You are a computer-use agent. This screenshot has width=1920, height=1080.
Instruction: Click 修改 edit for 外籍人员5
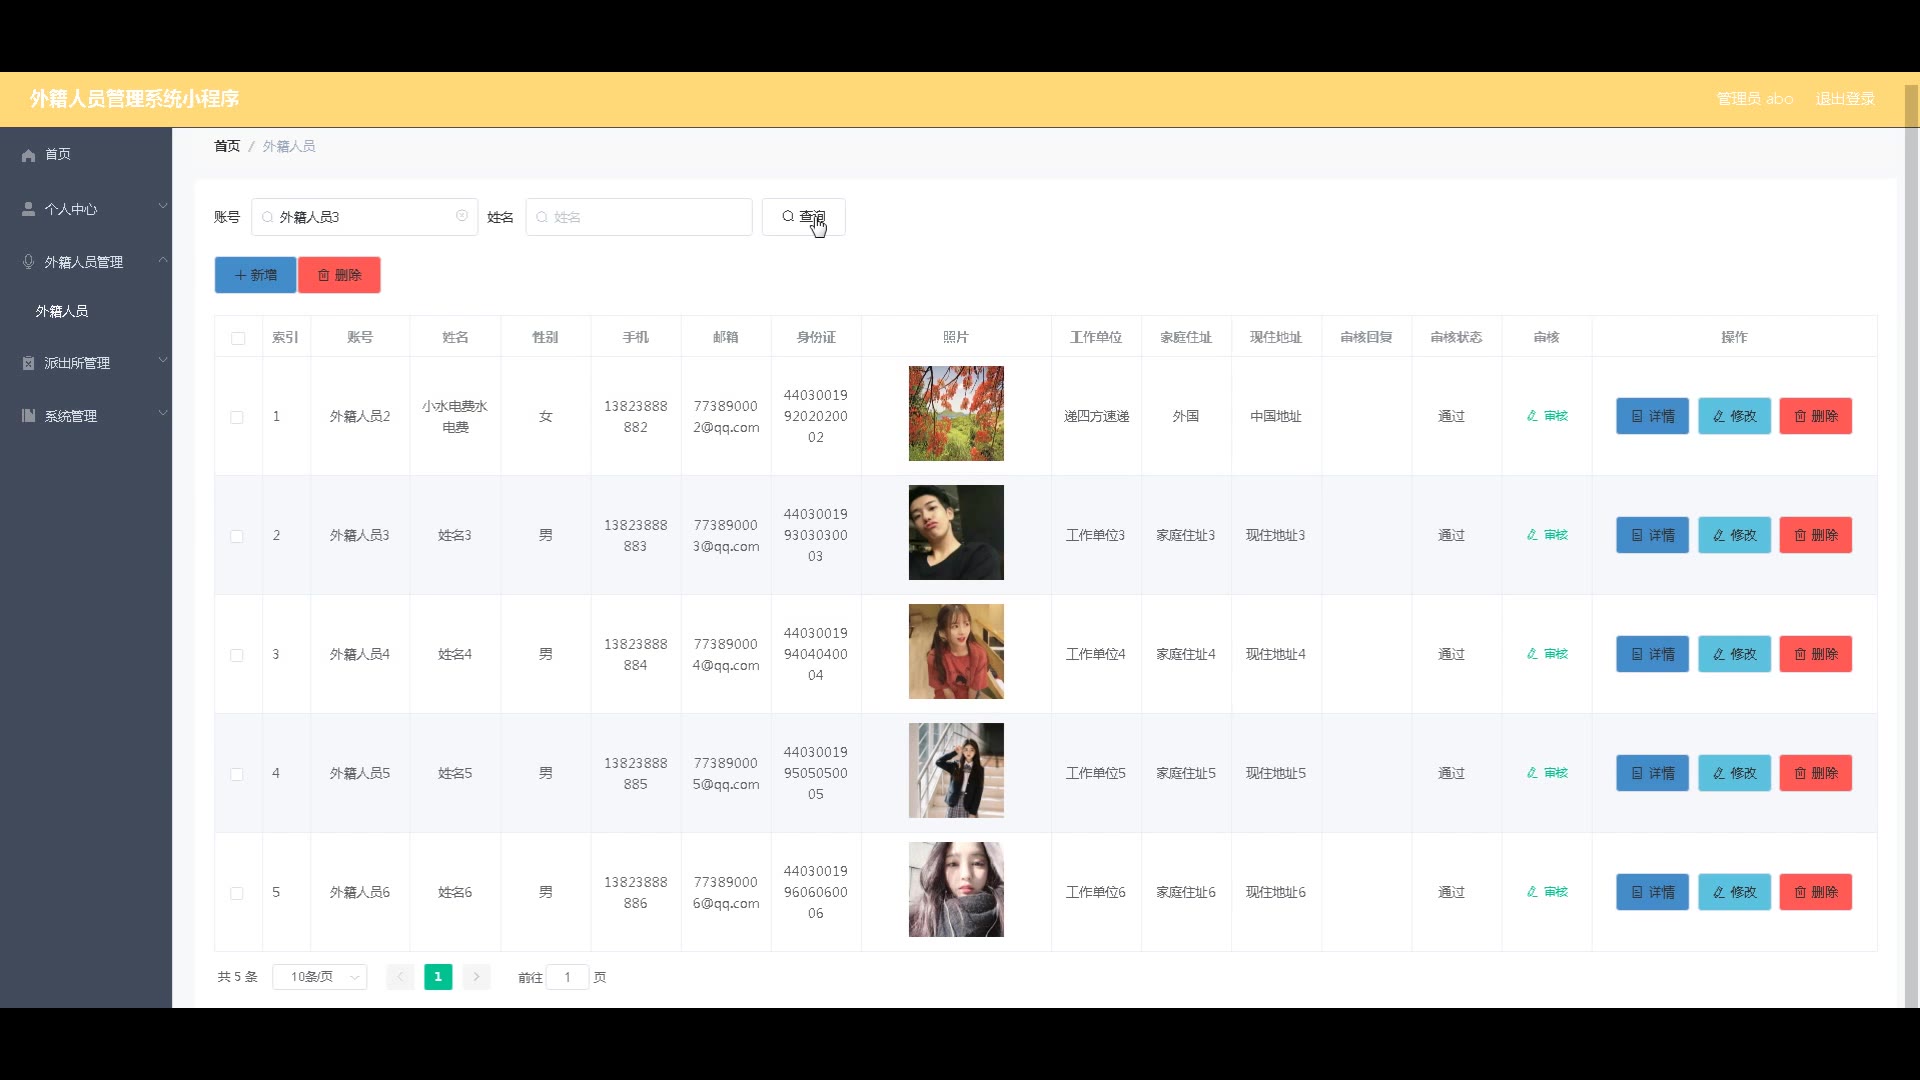pos(1734,773)
